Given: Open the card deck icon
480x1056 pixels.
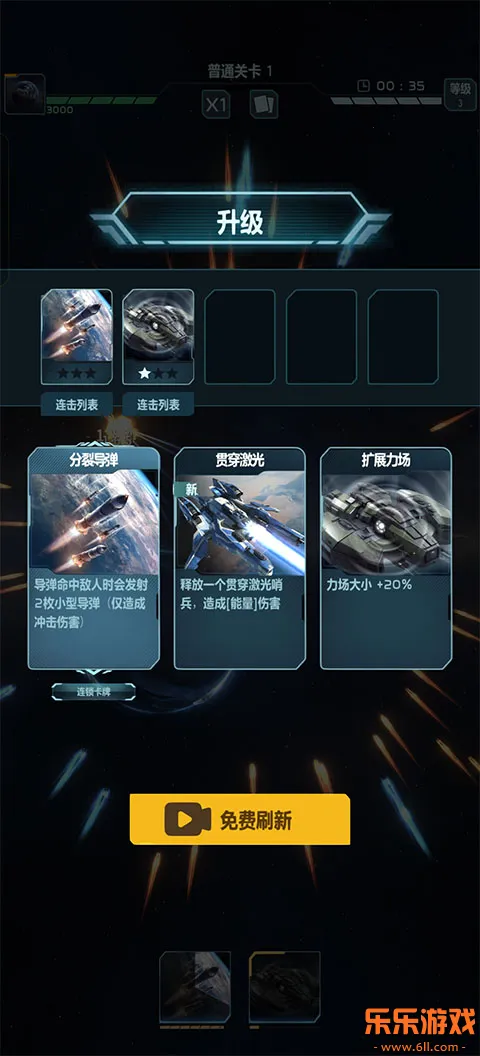Looking at the screenshot, I should tap(264, 104).
